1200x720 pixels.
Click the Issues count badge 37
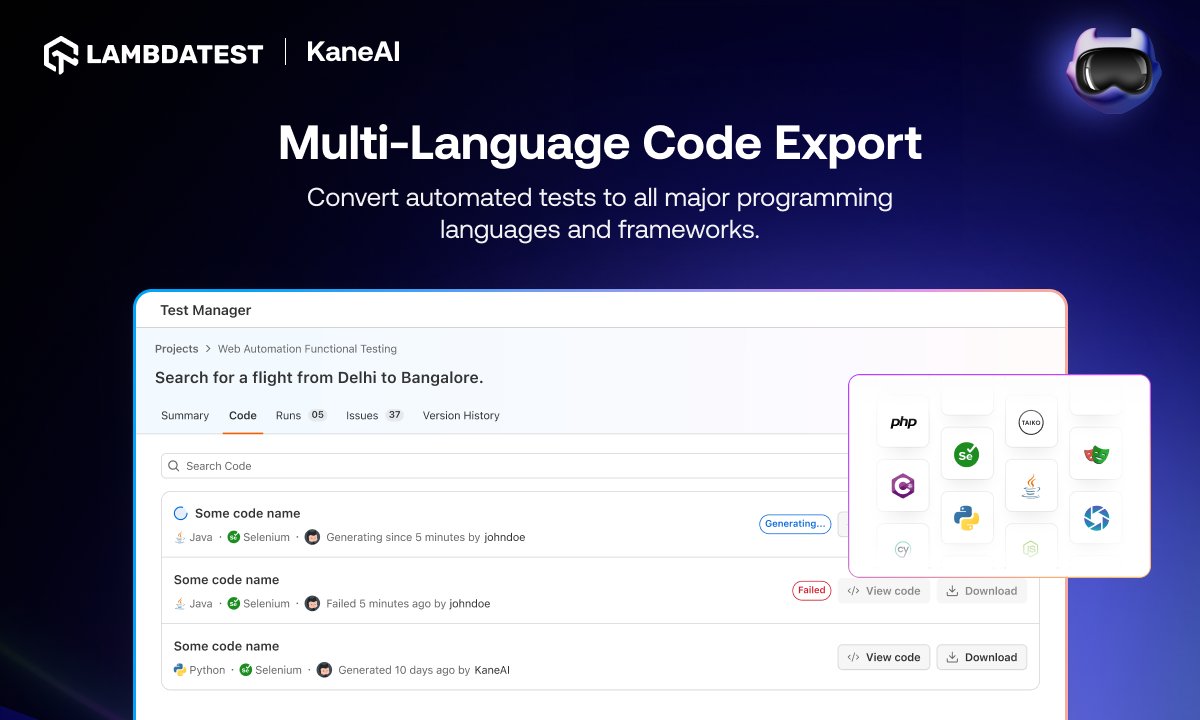tap(394, 415)
